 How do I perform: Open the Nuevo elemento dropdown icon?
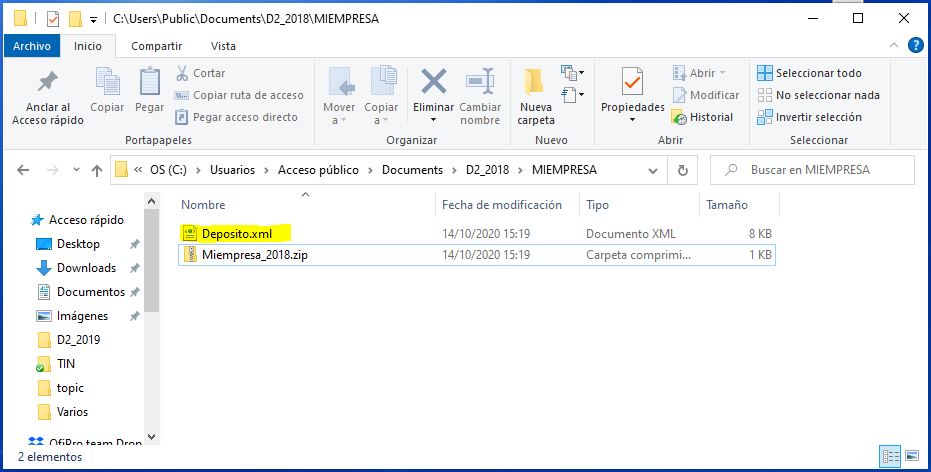click(x=572, y=73)
